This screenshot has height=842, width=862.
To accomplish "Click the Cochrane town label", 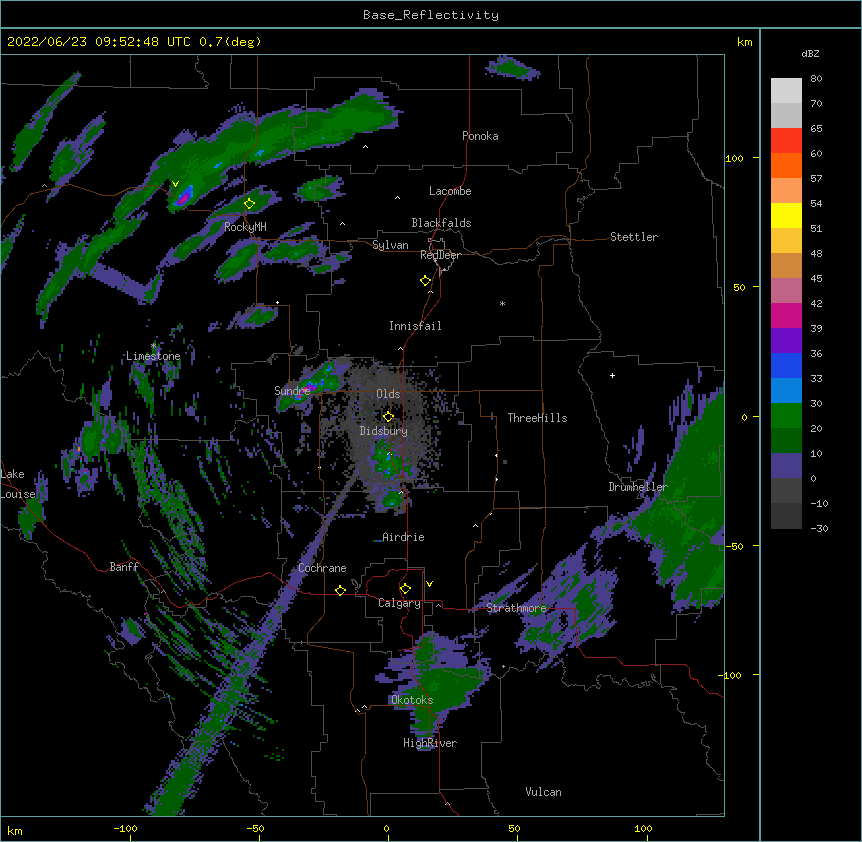I will click(x=322, y=568).
